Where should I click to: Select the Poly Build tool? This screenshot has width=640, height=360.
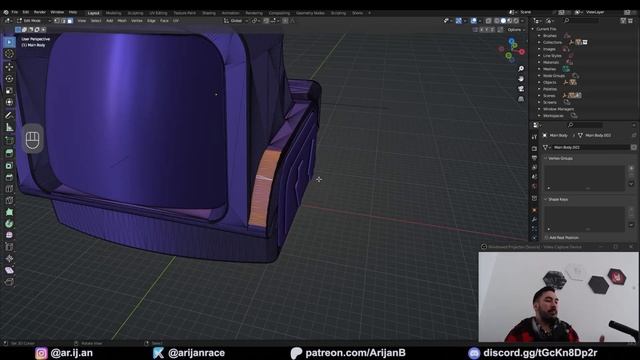tap(9, 212)
